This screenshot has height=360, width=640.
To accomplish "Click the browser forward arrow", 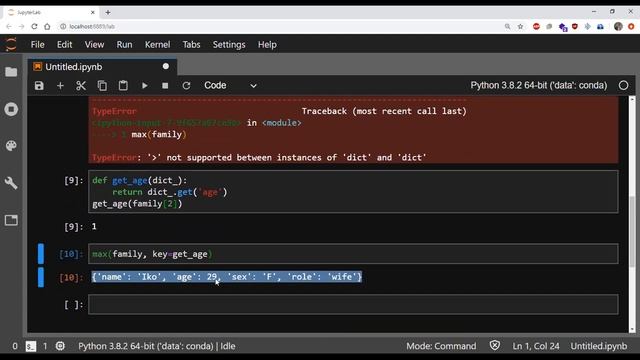I will click(x=21, y=27).
